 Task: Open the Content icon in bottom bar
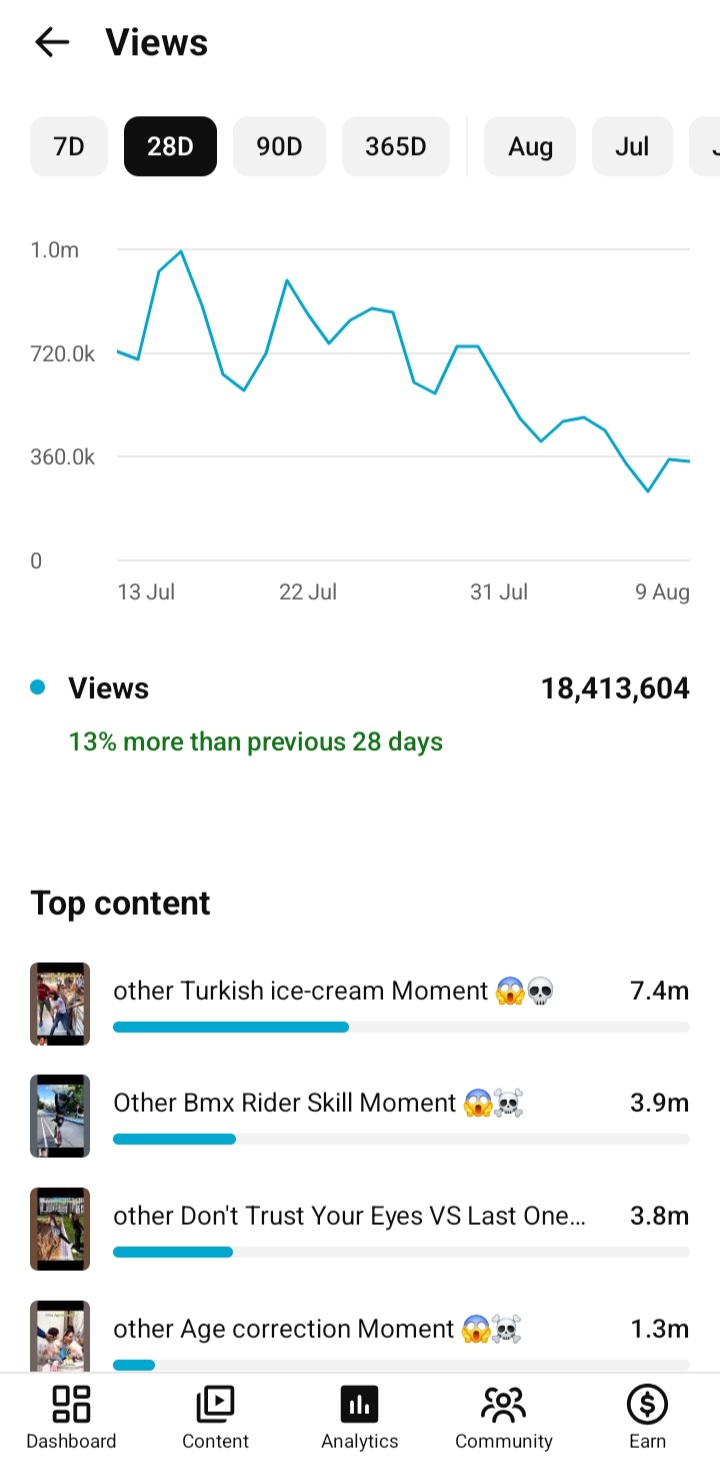tap(215, 1404)
